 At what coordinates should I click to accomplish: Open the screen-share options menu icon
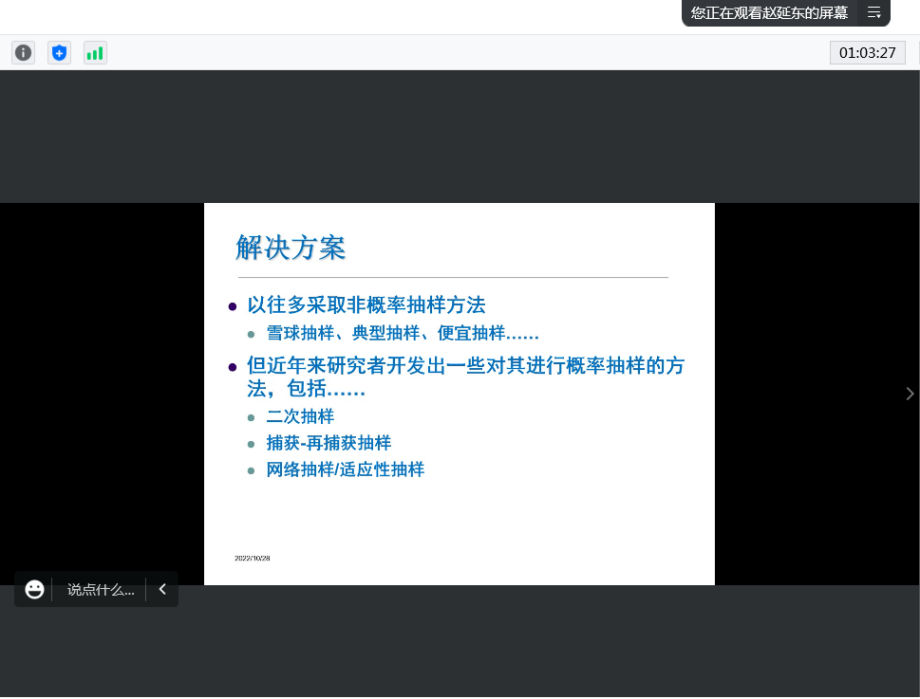point(874,12)
